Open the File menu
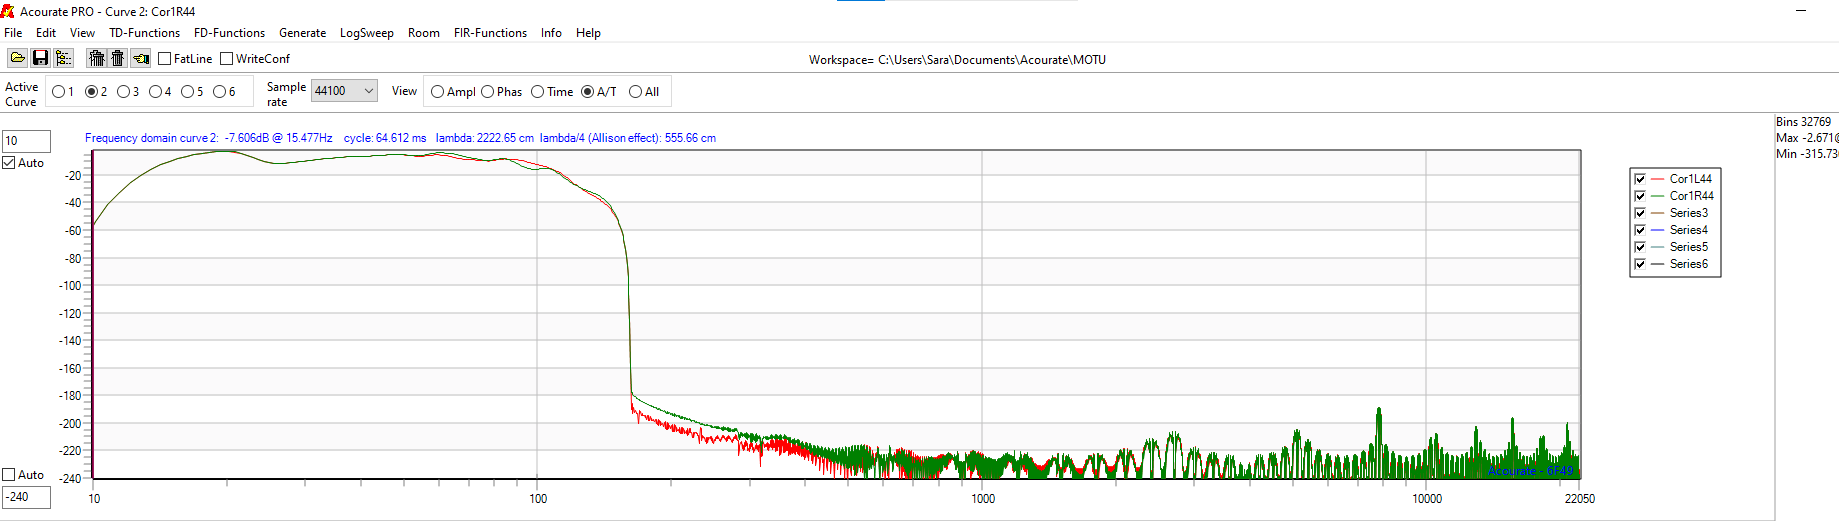Image resolution: width=1839 pixels, height=521 pixels. pos(13,33)
